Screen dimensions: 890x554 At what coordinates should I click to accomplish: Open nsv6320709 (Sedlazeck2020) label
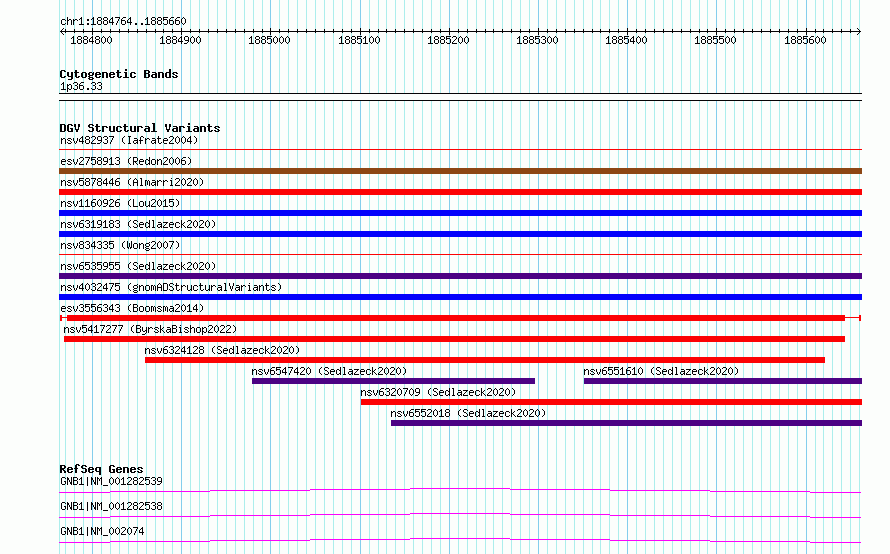point(438,392)
